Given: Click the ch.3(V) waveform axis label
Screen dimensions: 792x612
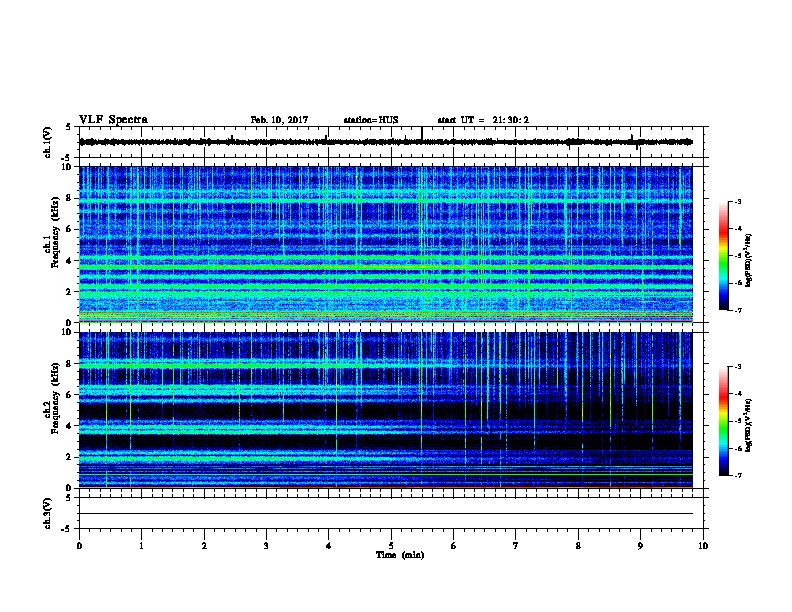Looking at the screenshot, I should pos(48,513).
